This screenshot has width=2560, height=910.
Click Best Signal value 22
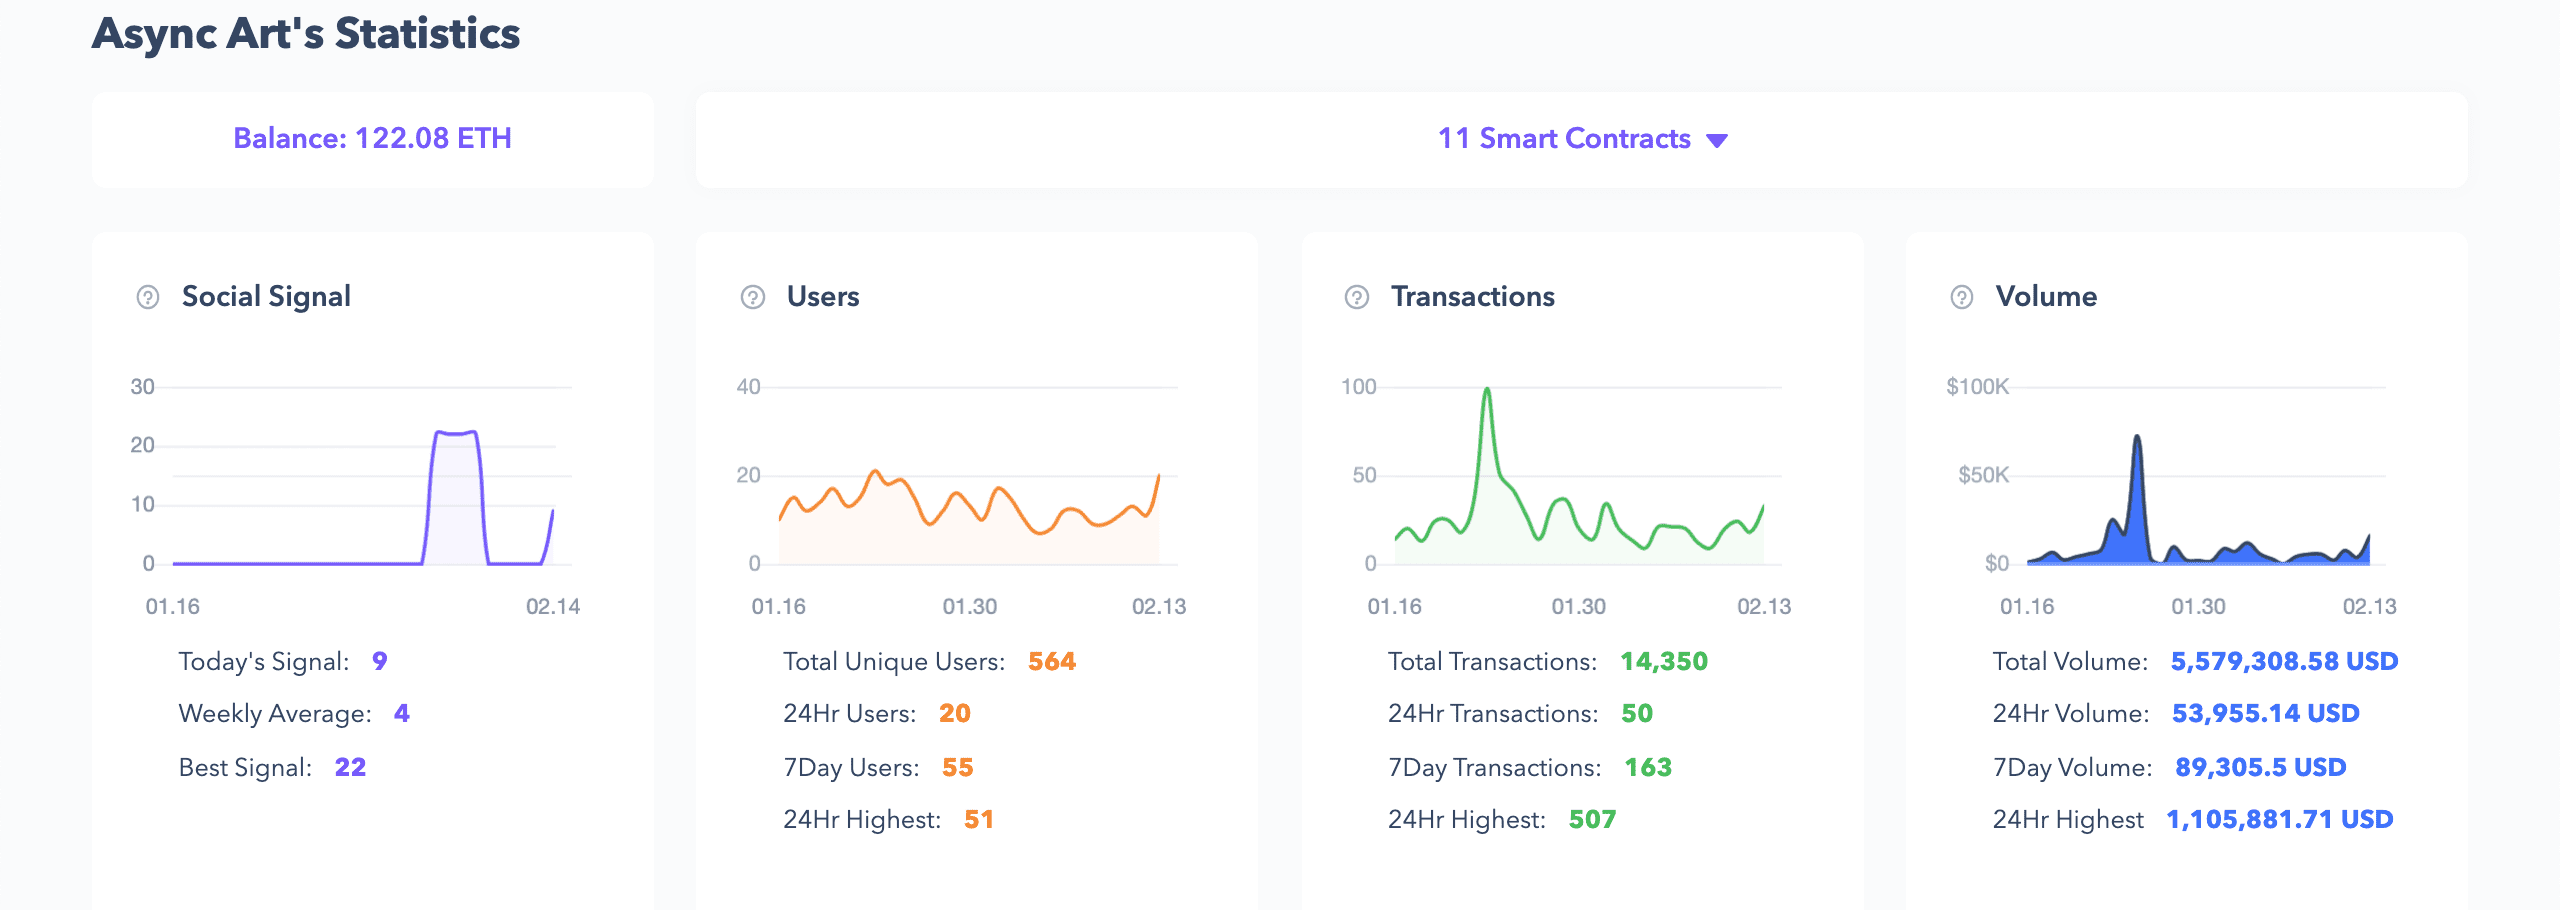pyautogui.click(x=350, y=767)
